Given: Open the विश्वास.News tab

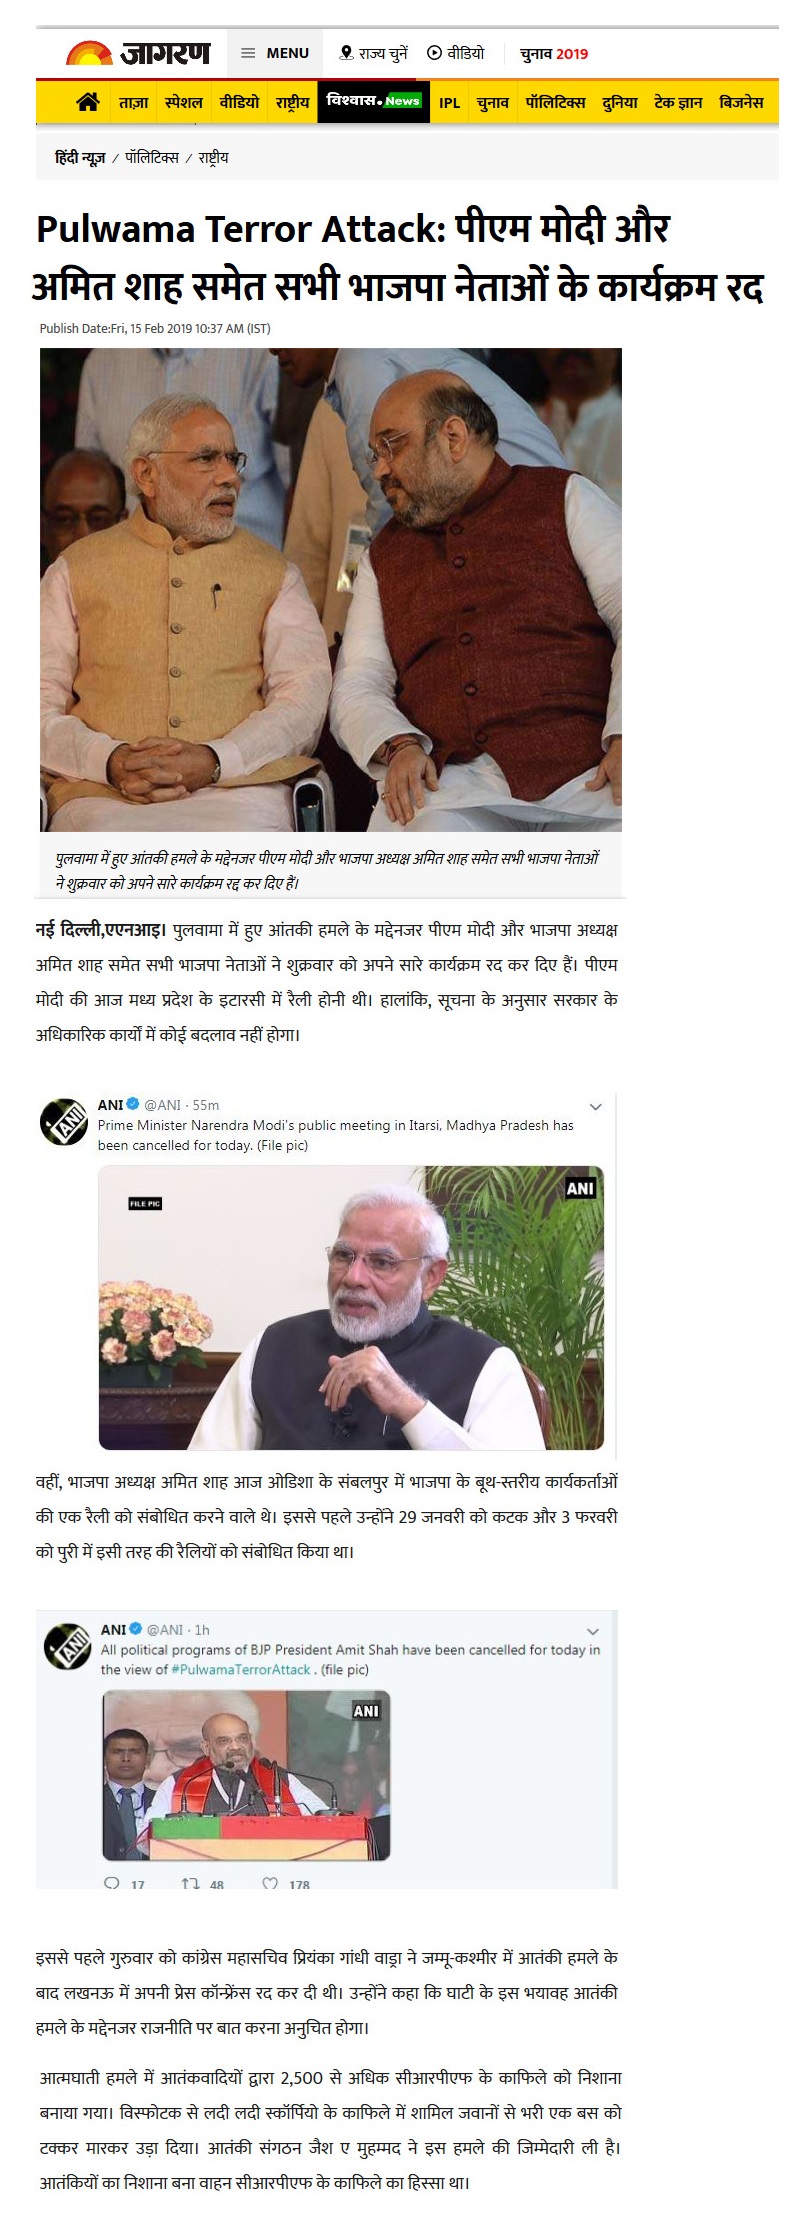Looking at the screenshot, I should (x=374, y=101).
